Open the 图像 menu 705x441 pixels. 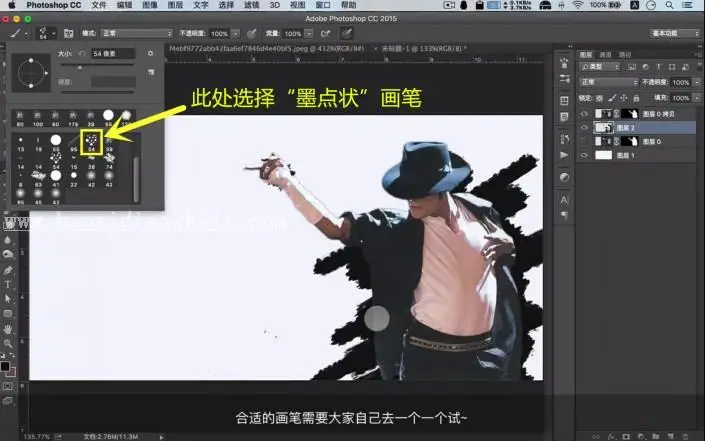(x=150, y=5)
